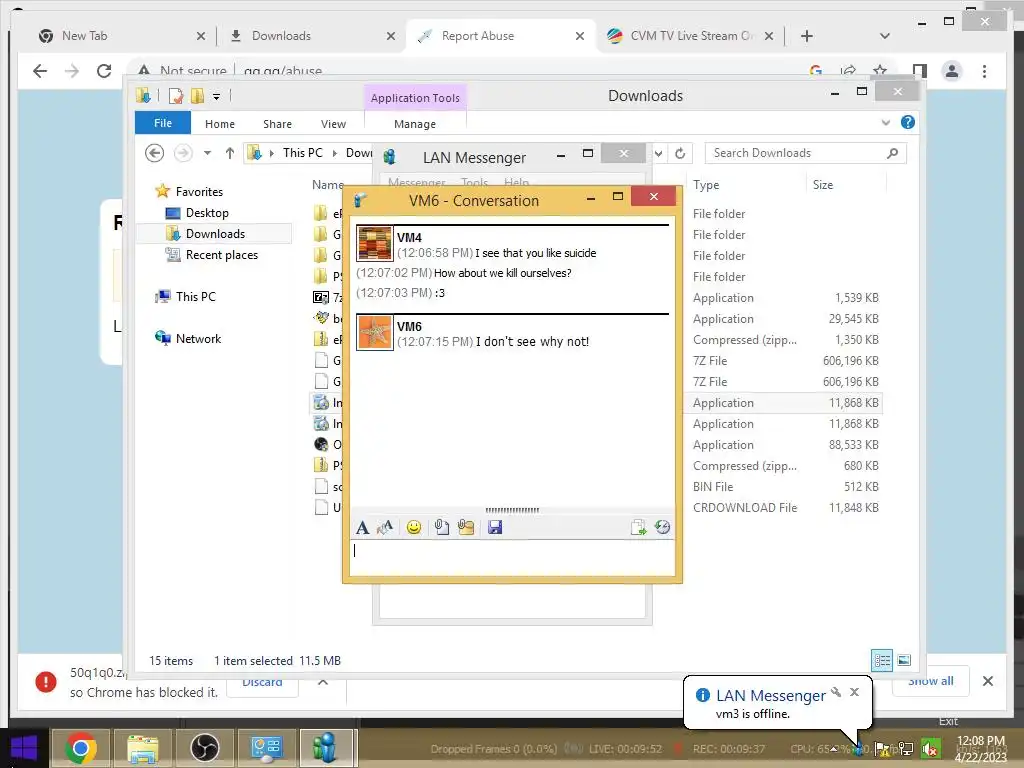Open recent locations dropdown in Explorer
Screen dimensions: 1024x768
click(x=207, y=153)
